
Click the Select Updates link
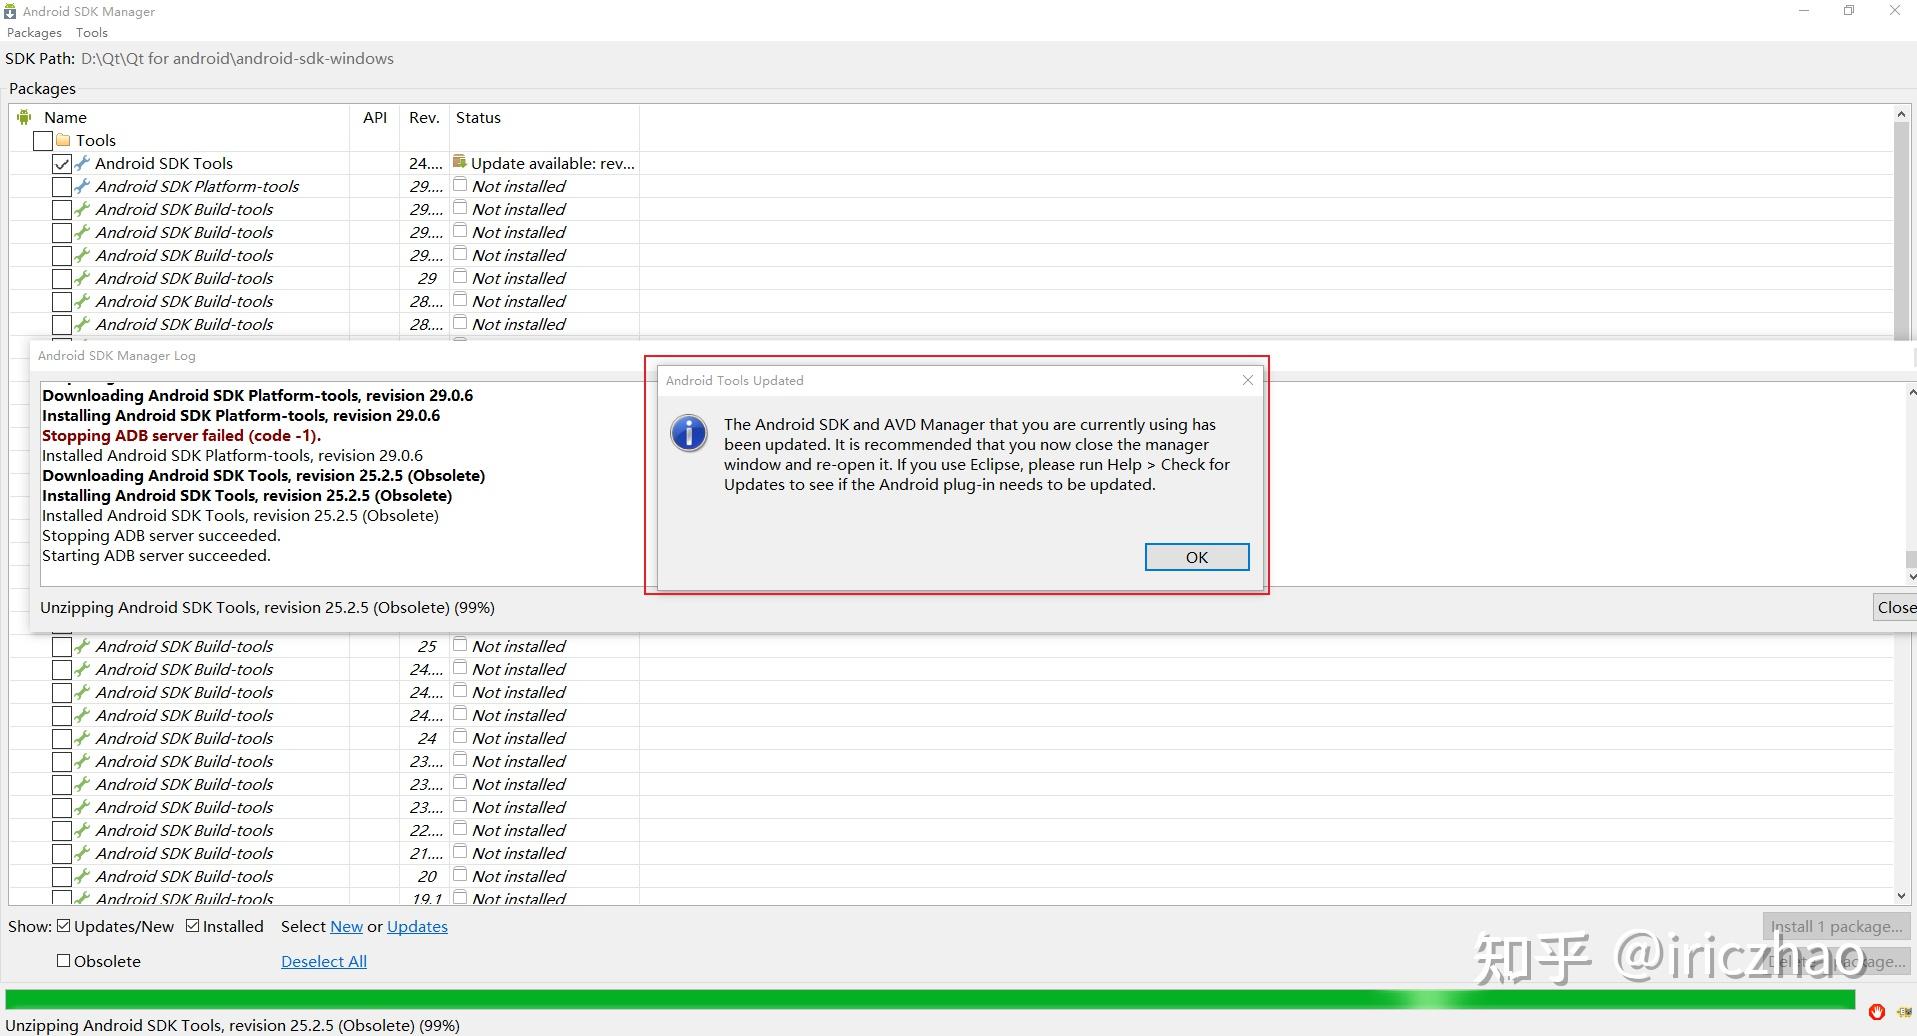[417, 927]
